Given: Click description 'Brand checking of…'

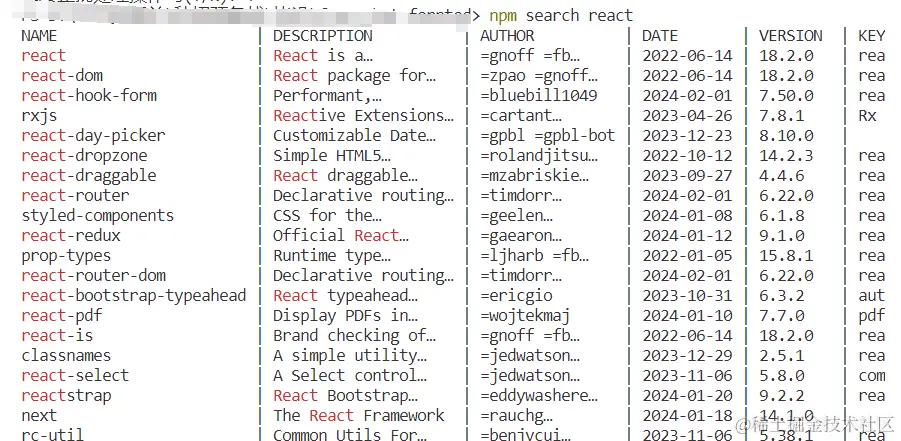Looking at the screenshot, I should (355, 335).
